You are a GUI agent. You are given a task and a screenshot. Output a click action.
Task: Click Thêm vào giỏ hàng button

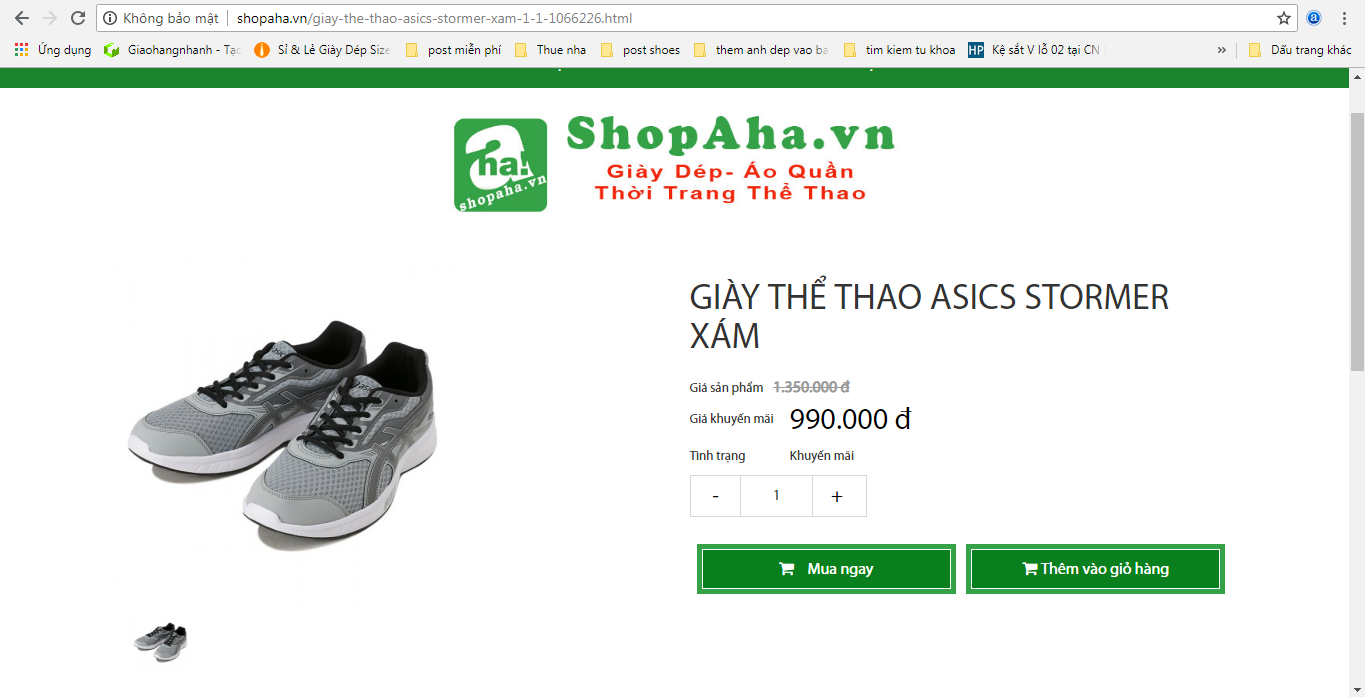tap(1095, 569)
